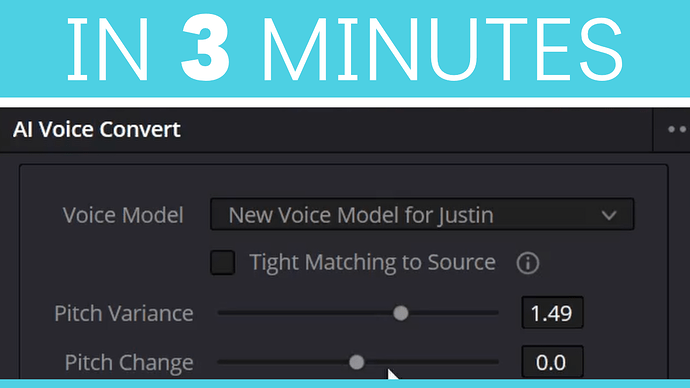
Task: Select the Pitch Variance value field showing 1.49
Action: pos(552,313)
